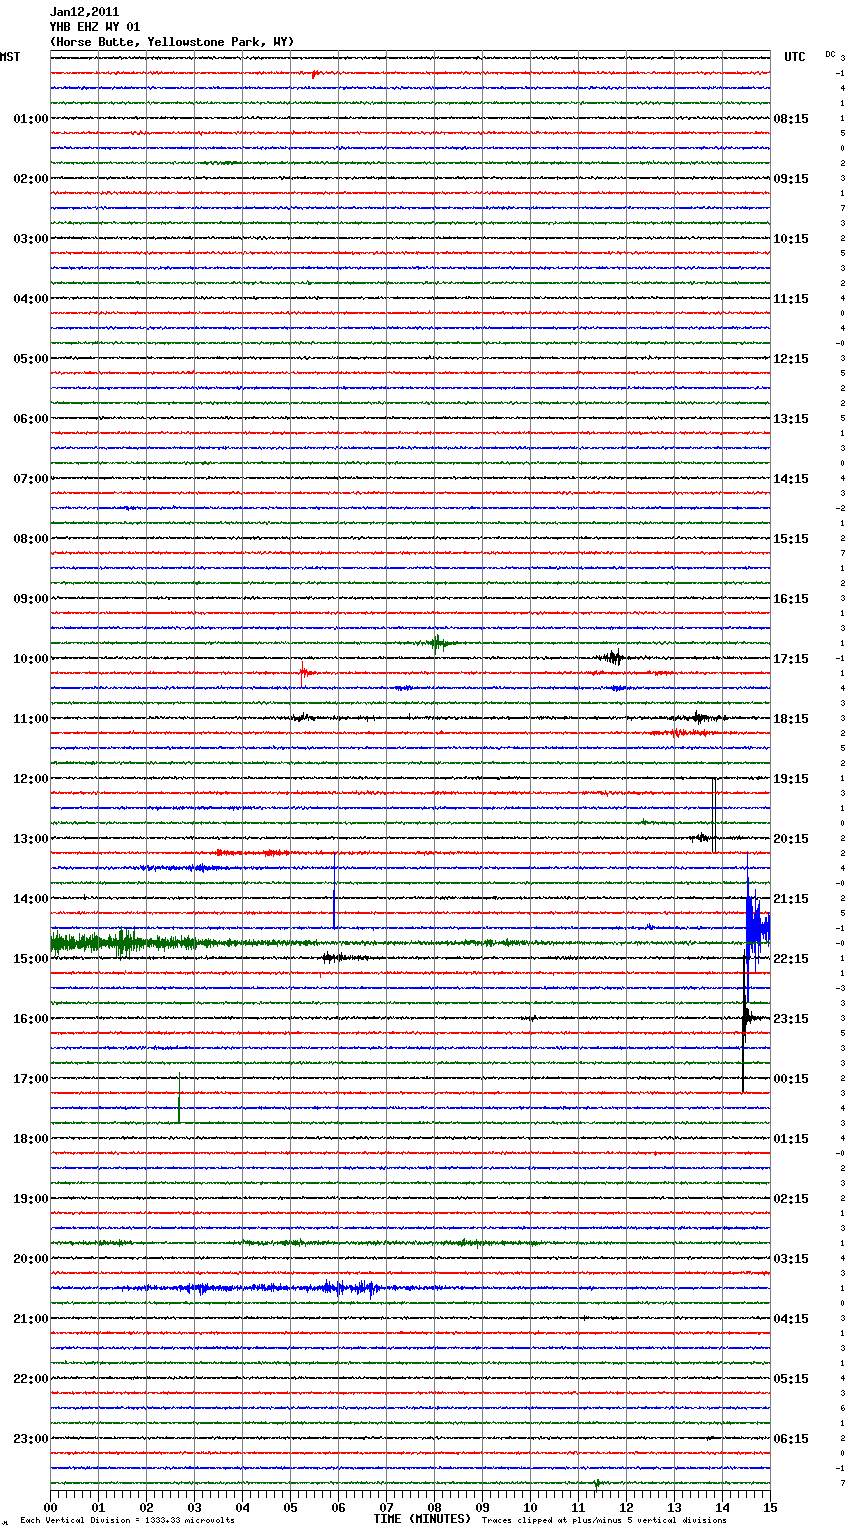Screen dimensions: 850x1534
Task: Click 'Each Vertical Division = 1333.33 microvolts' note
Action: (x=127, y=1521)
